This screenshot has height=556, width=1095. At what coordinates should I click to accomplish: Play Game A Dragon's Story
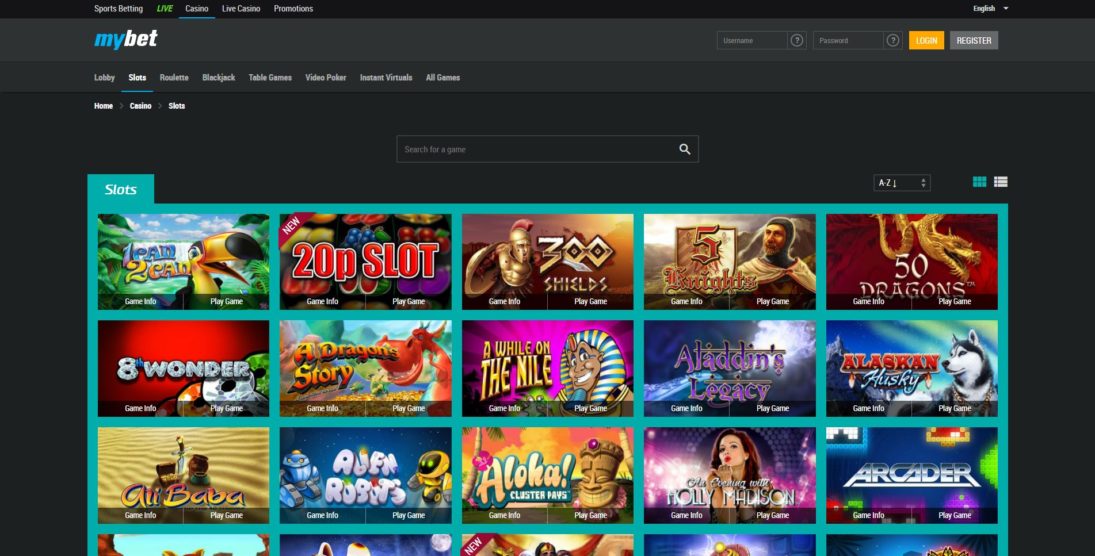click(x=409, y=409)
